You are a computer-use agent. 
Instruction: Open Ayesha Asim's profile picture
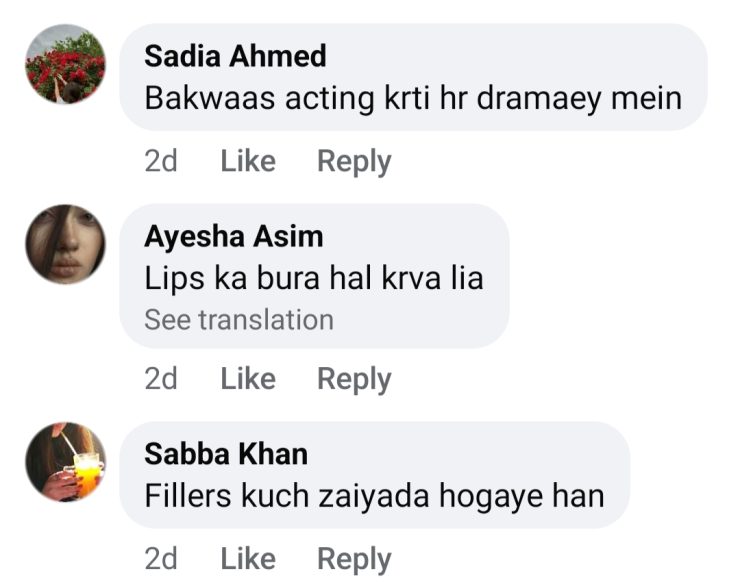65,244
